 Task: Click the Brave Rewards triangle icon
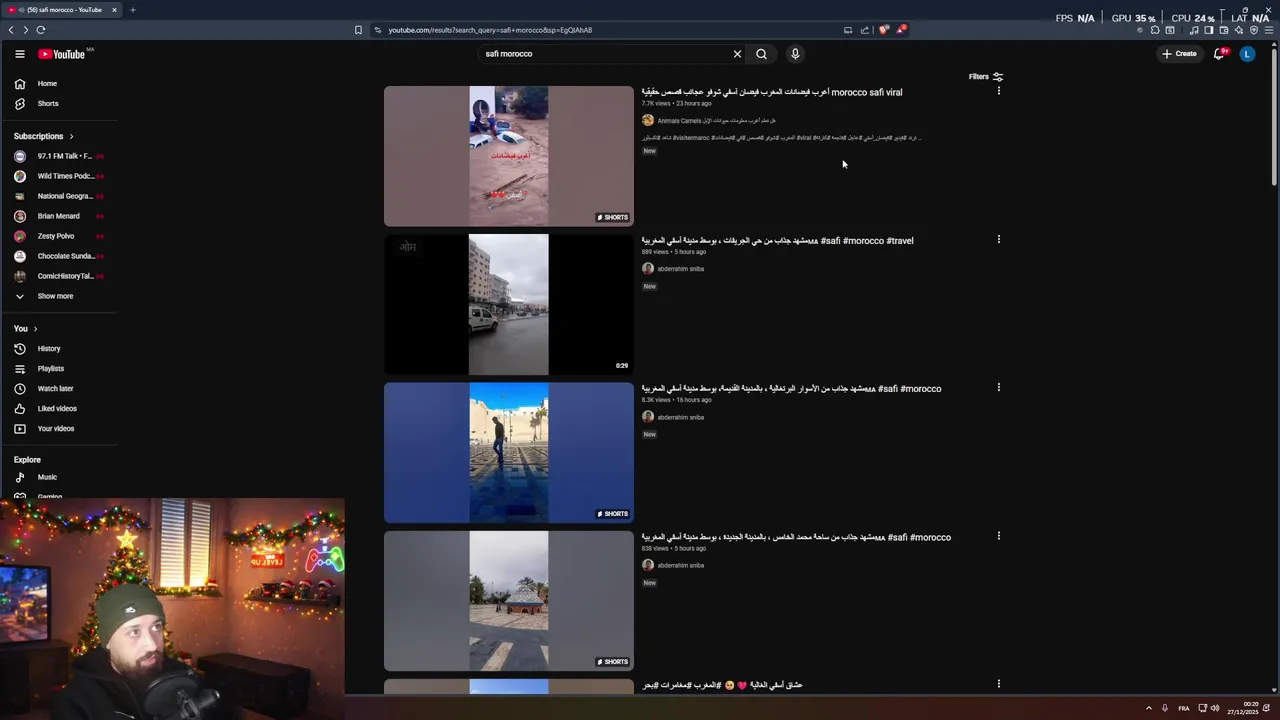[901, 30]
